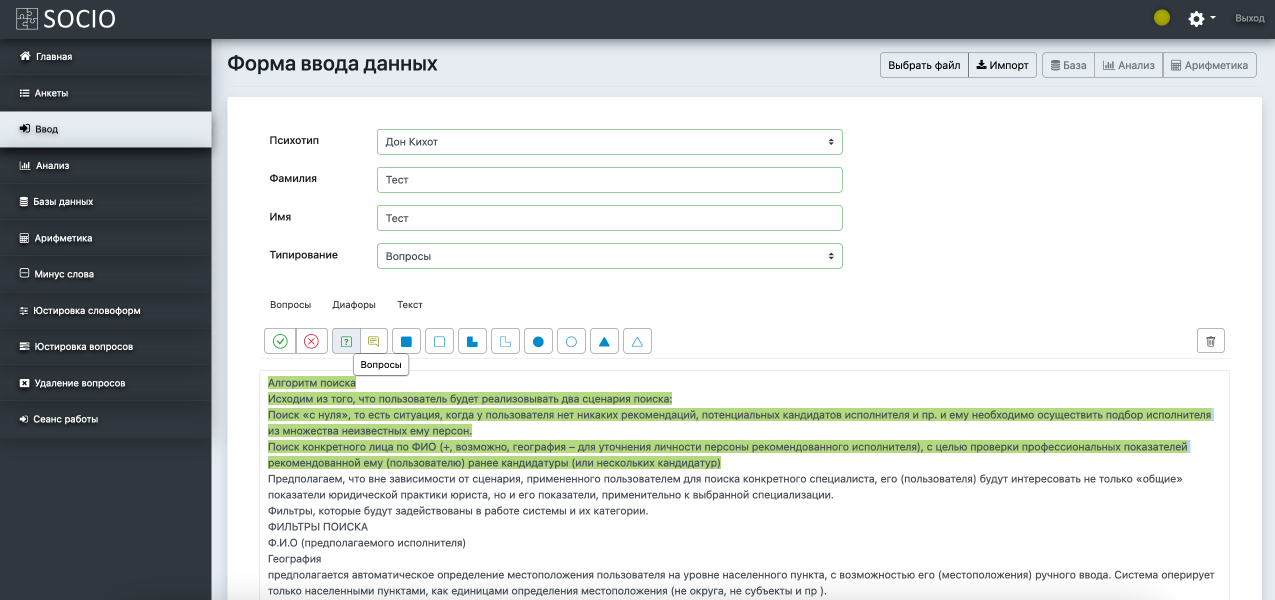Pick the outlined triangle marker

click(x=637, y=341)
